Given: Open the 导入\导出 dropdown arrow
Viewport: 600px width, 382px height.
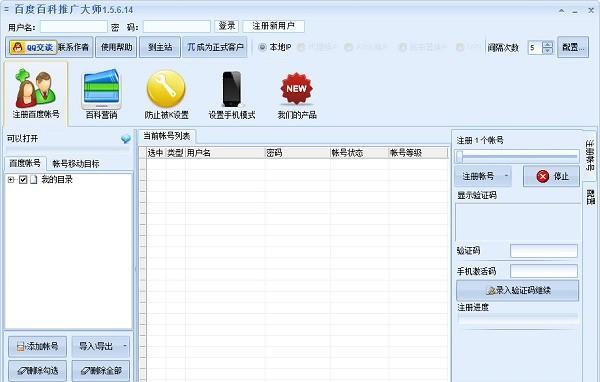Looking at the screenshot, I should pos(125,346).
